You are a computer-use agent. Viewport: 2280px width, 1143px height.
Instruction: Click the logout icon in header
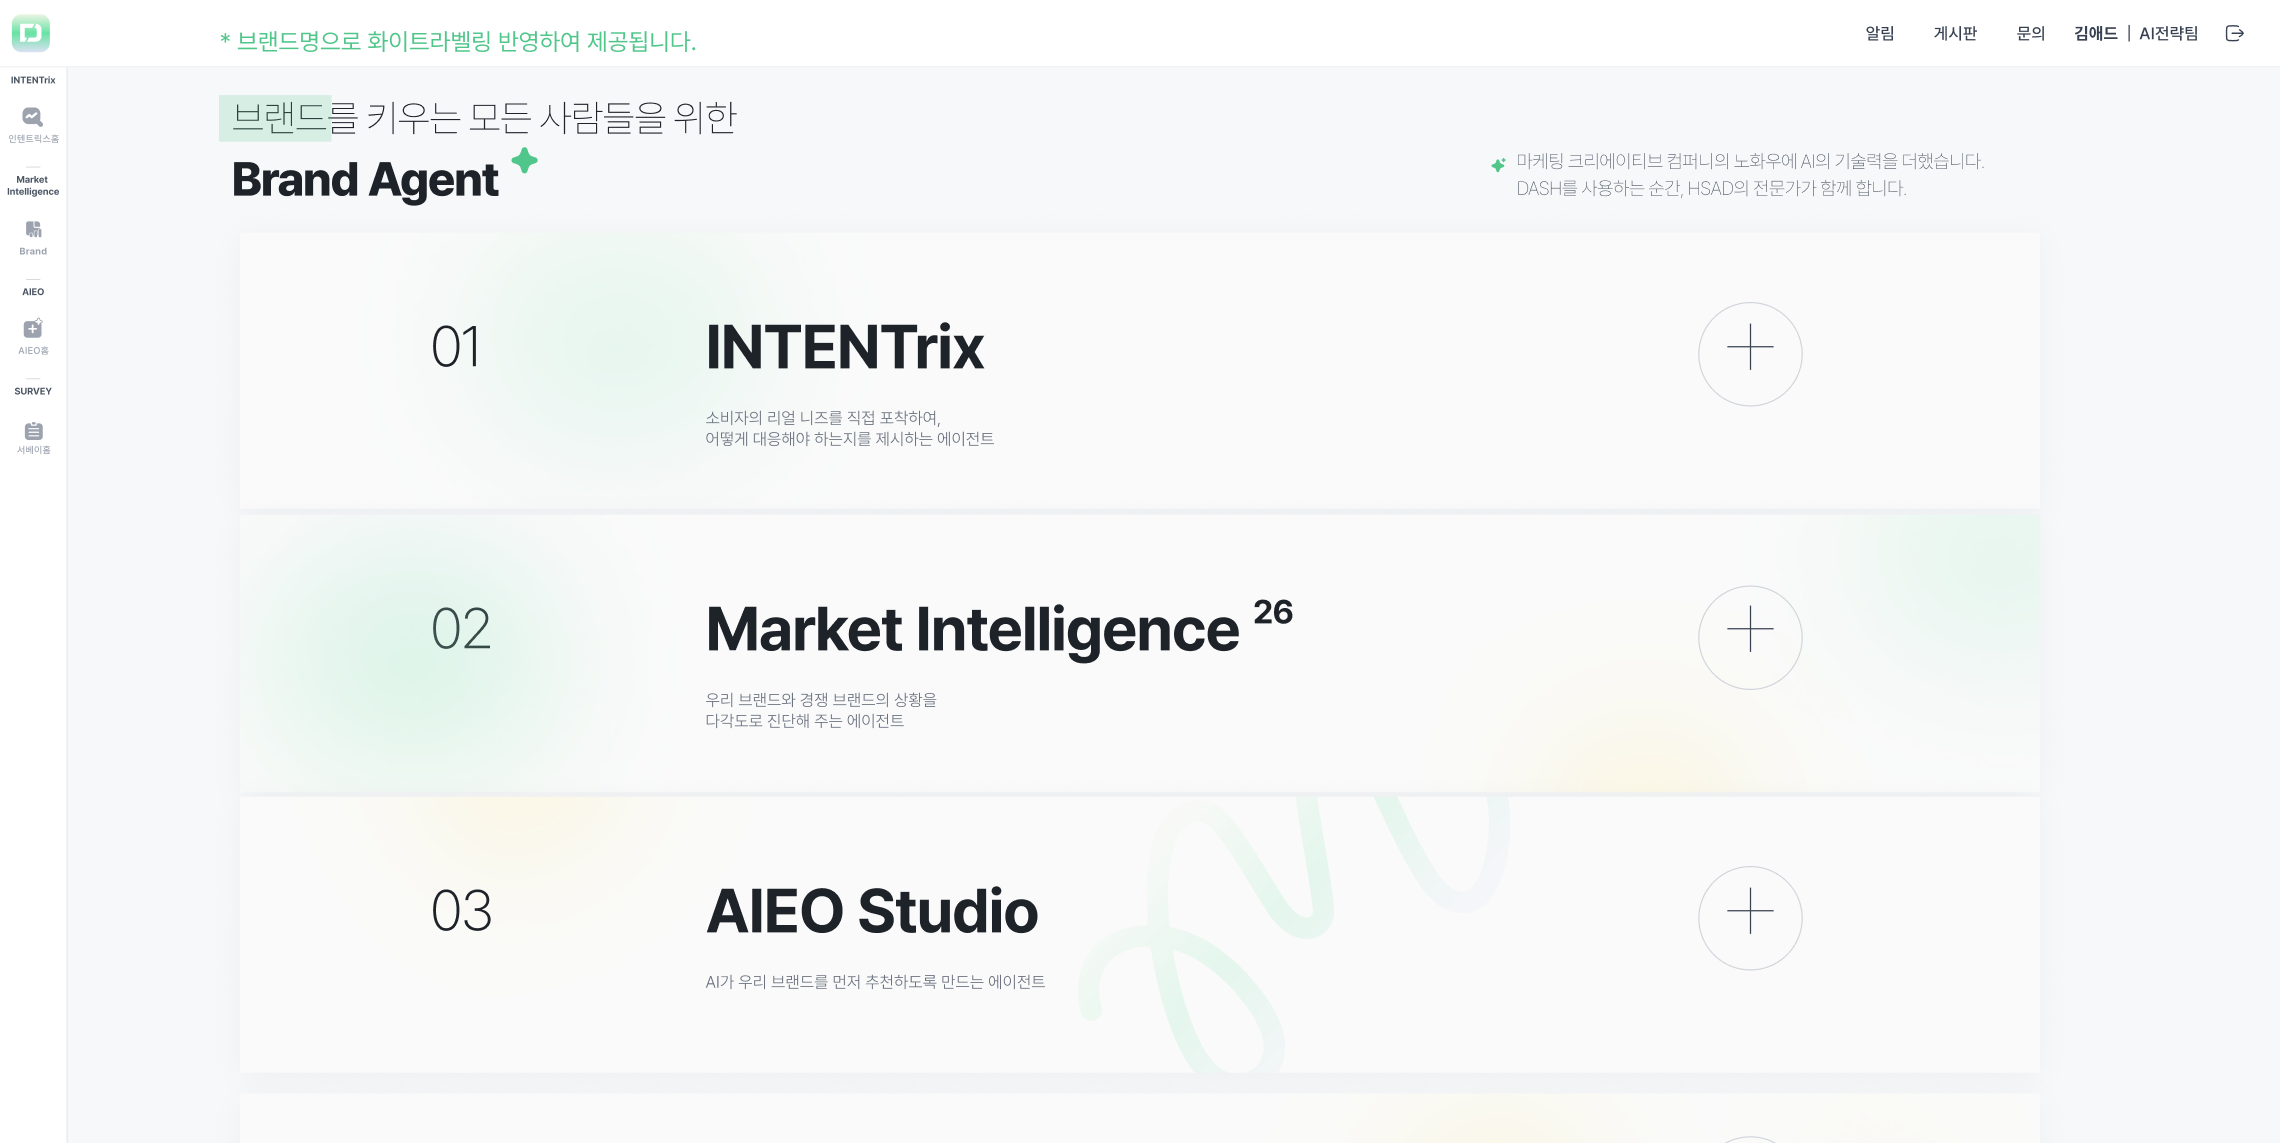pos(2235,34)
